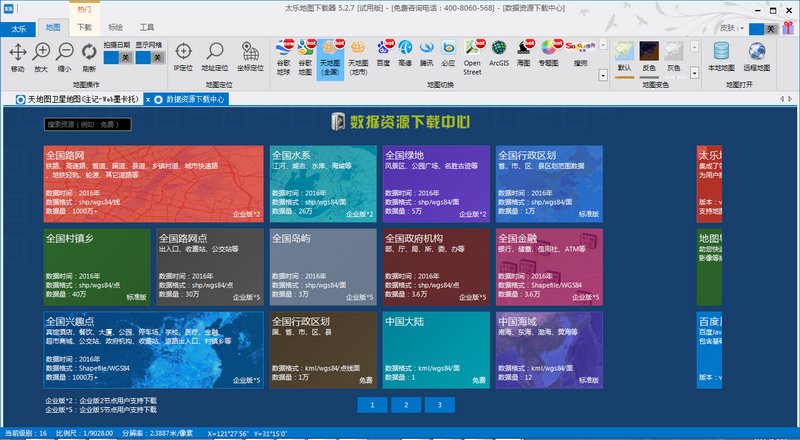Expand the map source list dropdown

603,76
